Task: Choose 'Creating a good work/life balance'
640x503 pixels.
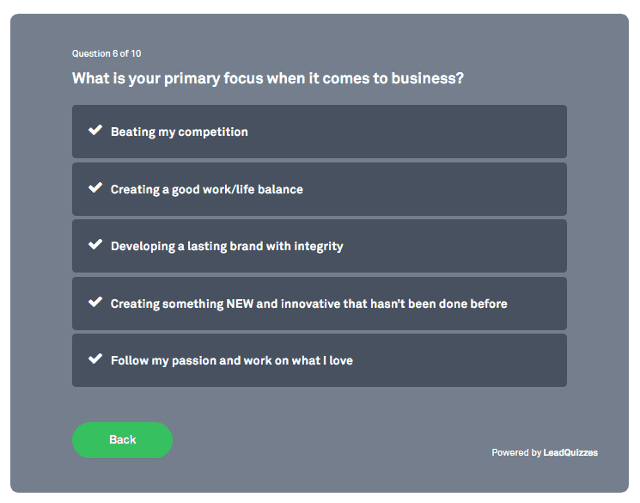Action: point(206,189)
